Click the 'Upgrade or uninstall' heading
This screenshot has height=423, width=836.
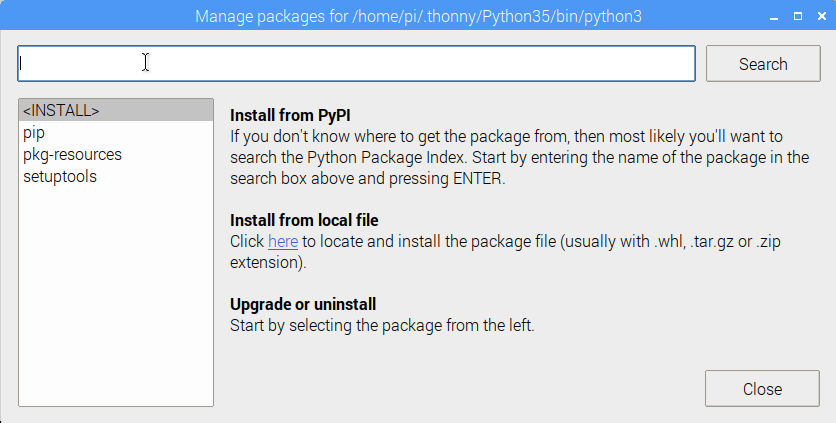pyautogui.click(x=303, y=304)
